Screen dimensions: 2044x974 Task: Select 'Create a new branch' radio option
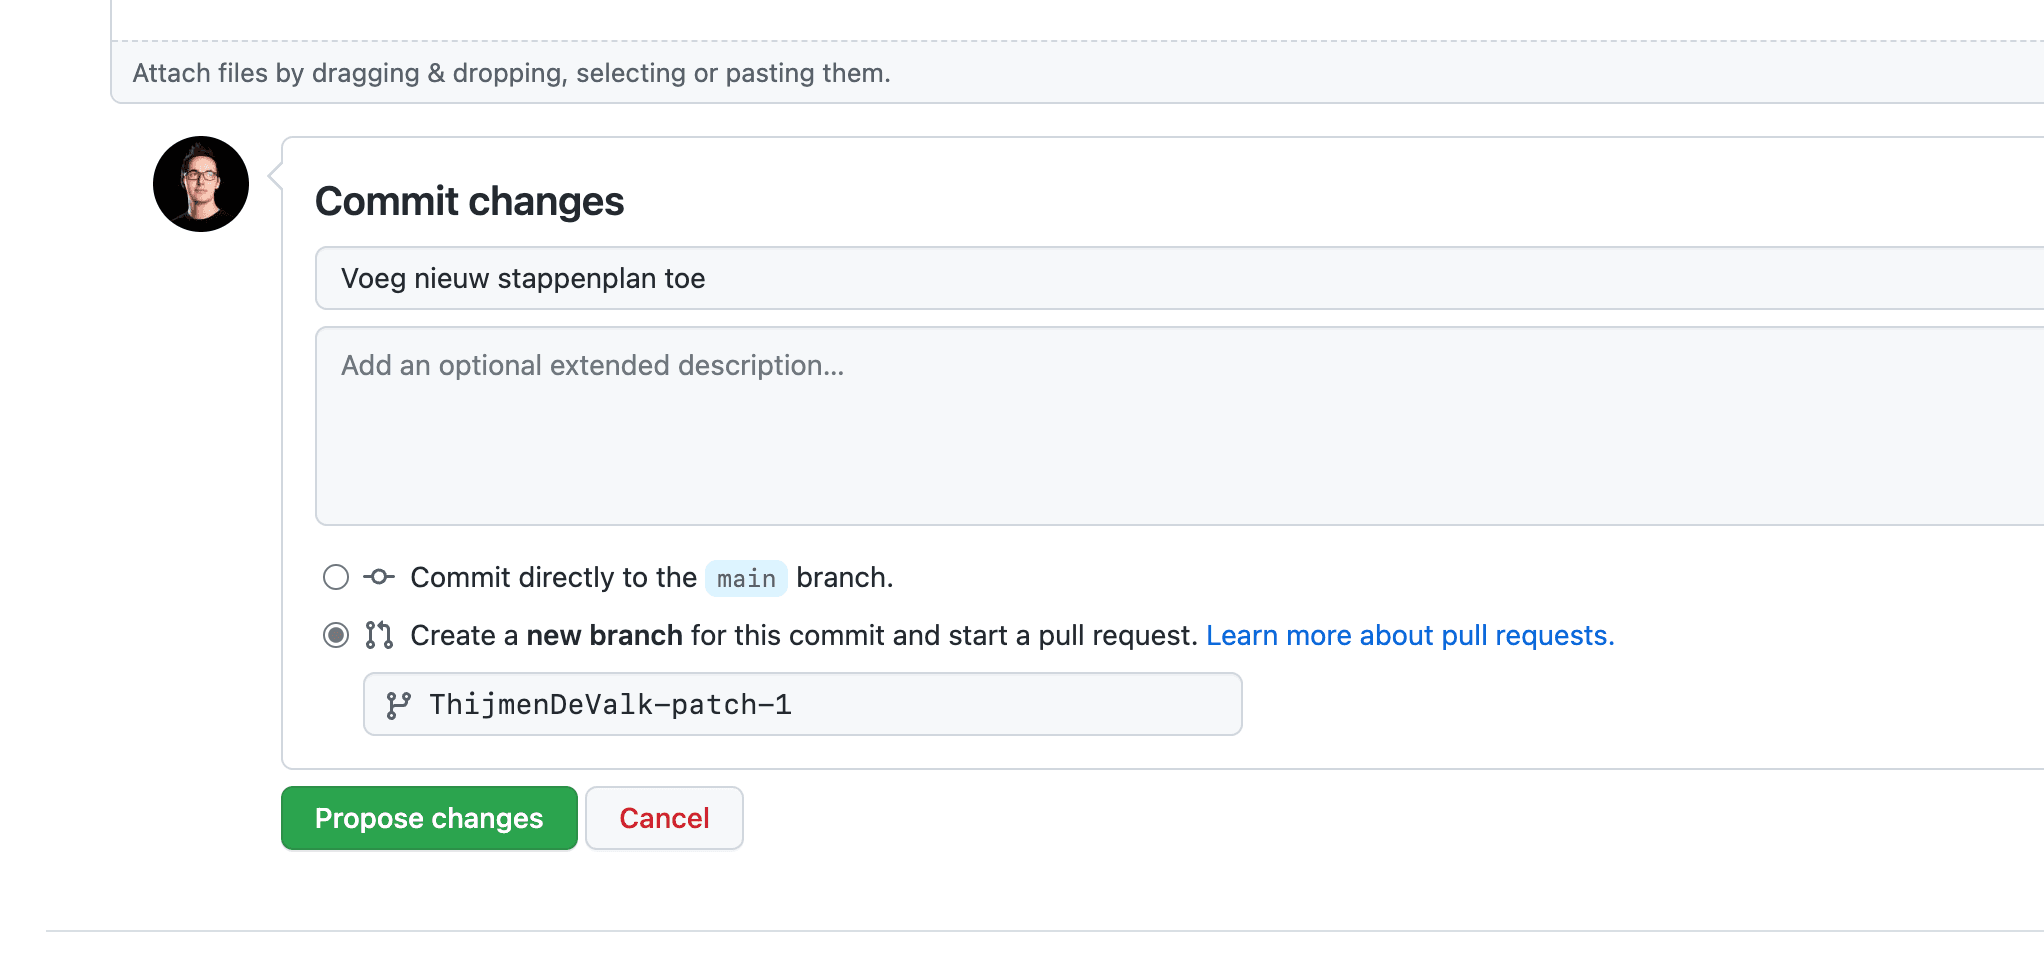pyautogui.click(x=336, y=635)
